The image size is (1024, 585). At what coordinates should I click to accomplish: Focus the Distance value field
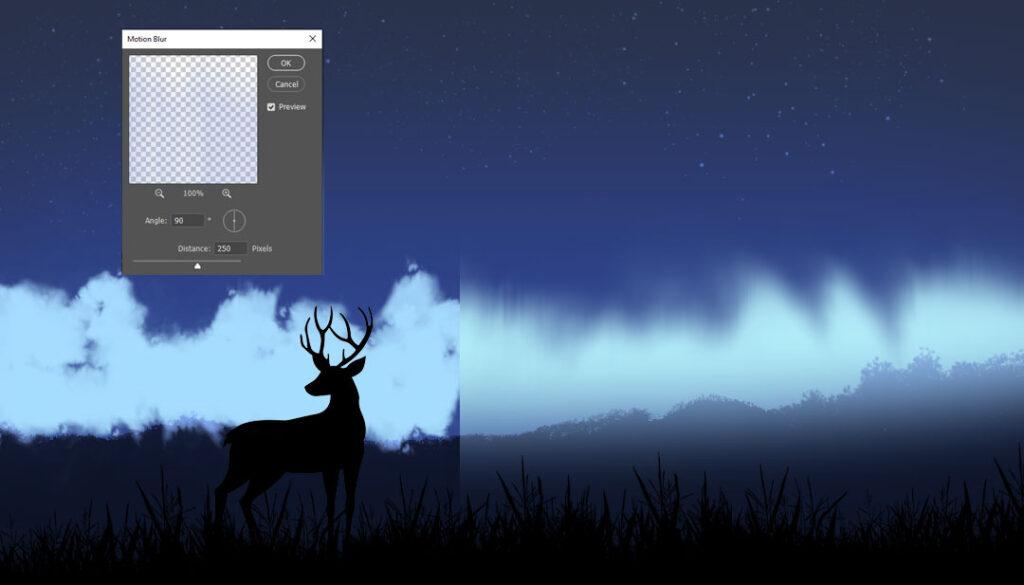click(231, 248)
